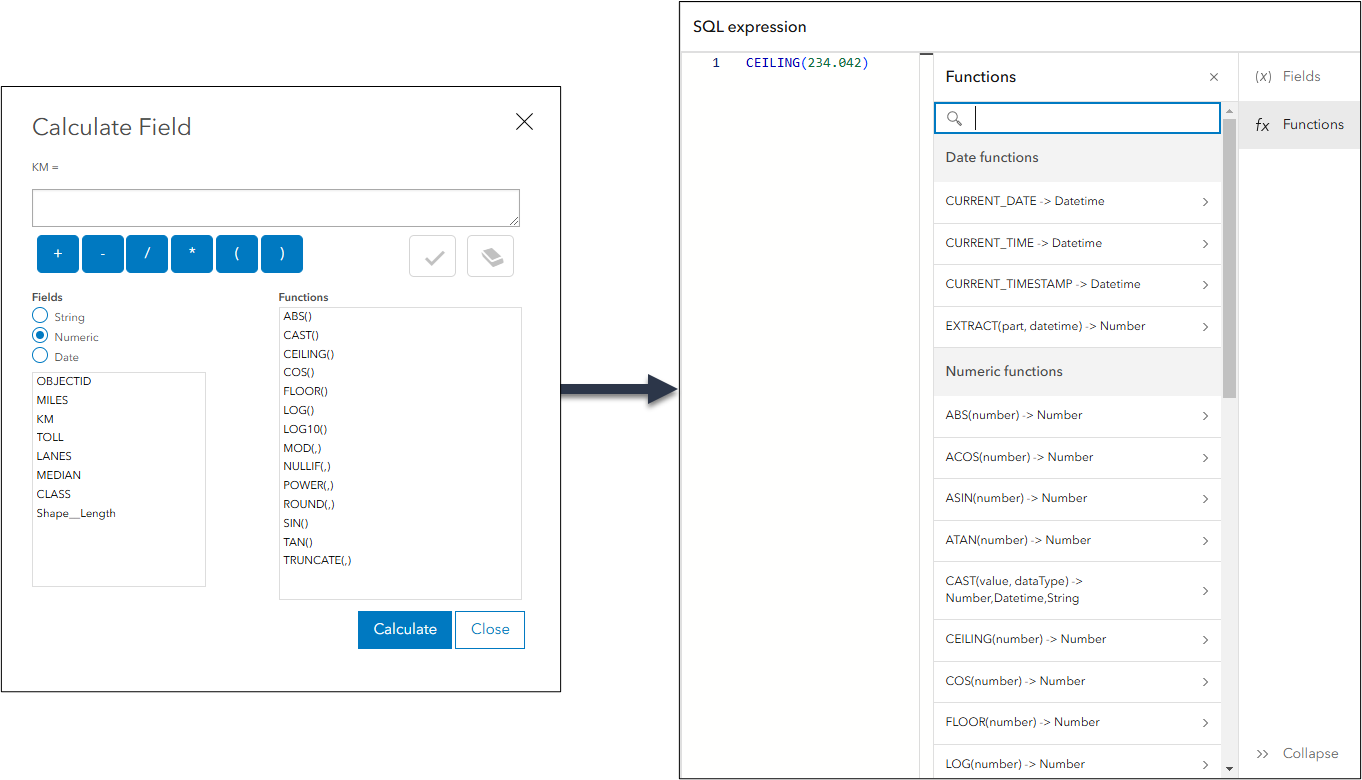Insert the subtraction operator
This screenshot has height=780, width=1362.
pyautogui.click(x=102, y=254)
